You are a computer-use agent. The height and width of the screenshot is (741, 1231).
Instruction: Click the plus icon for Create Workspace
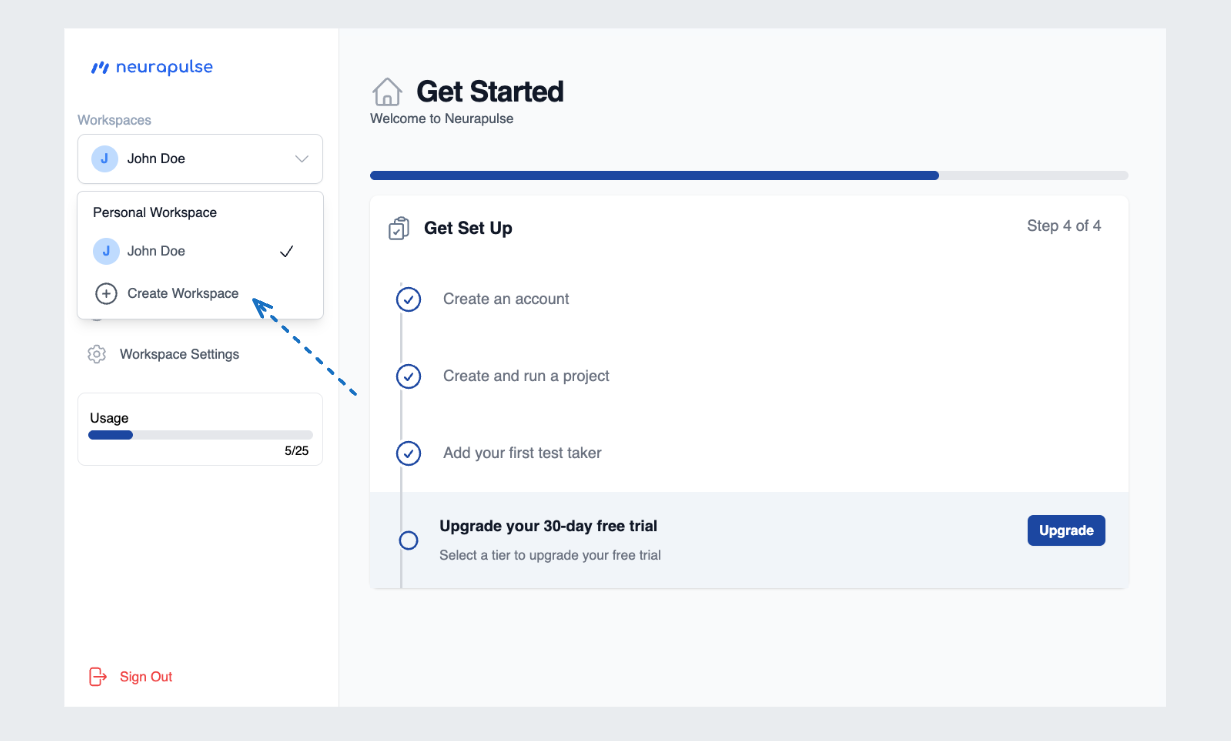pyautogui.click(x=106, y=293)
